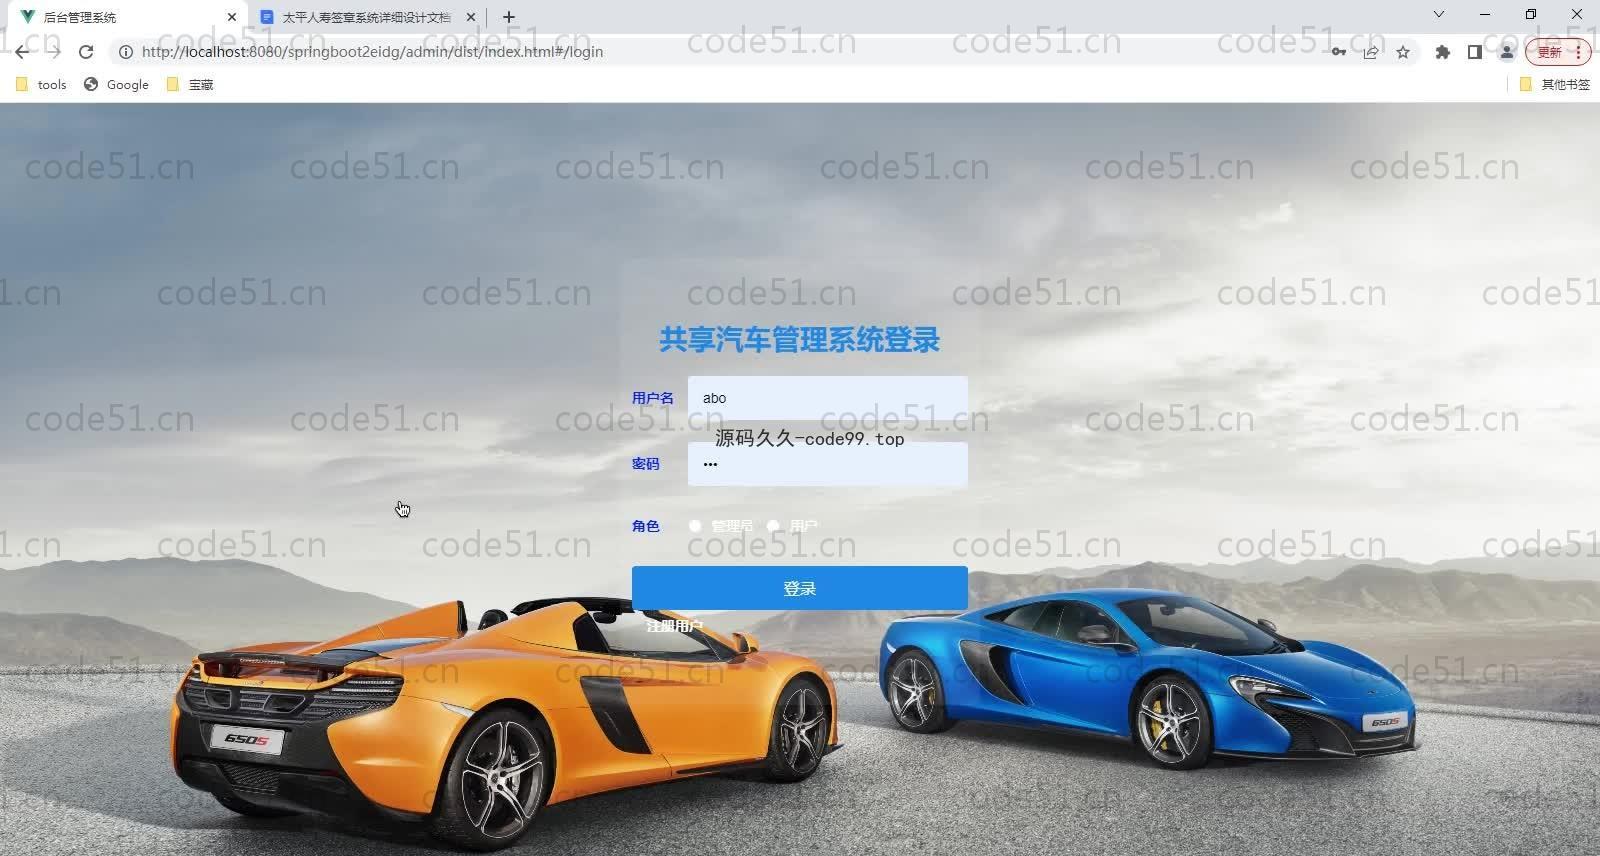Viewport: 1600px width, 856px height.
Task: Focus the 密码 password field
Action: [x=828, y=464]
